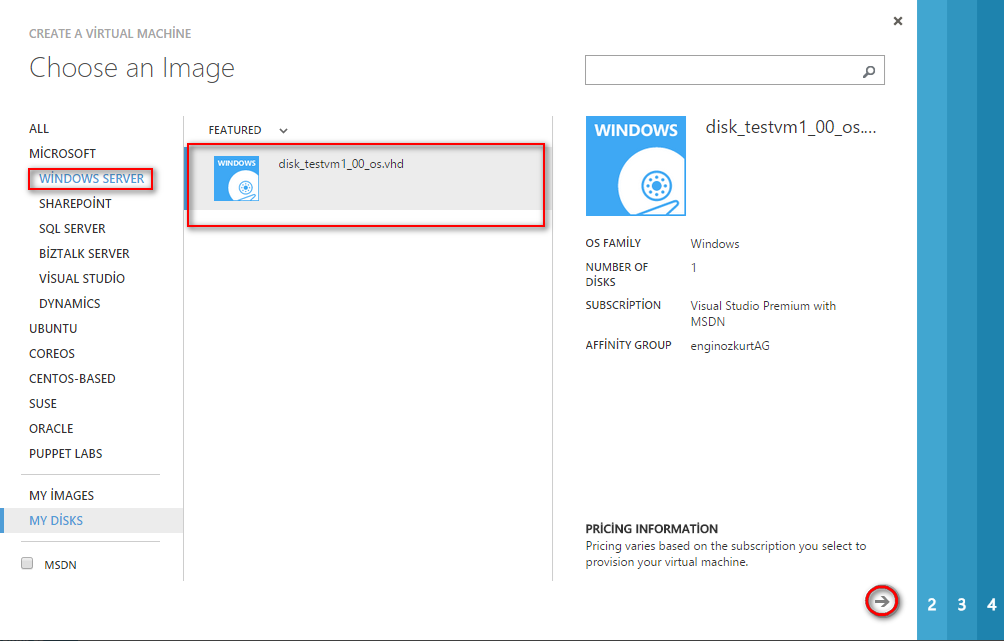Image resolution: width=1004 pixels, height=641 pixels.
Task: Click the large Windows disk preview image
Action: pyautogui.click(x=635, y=166)
